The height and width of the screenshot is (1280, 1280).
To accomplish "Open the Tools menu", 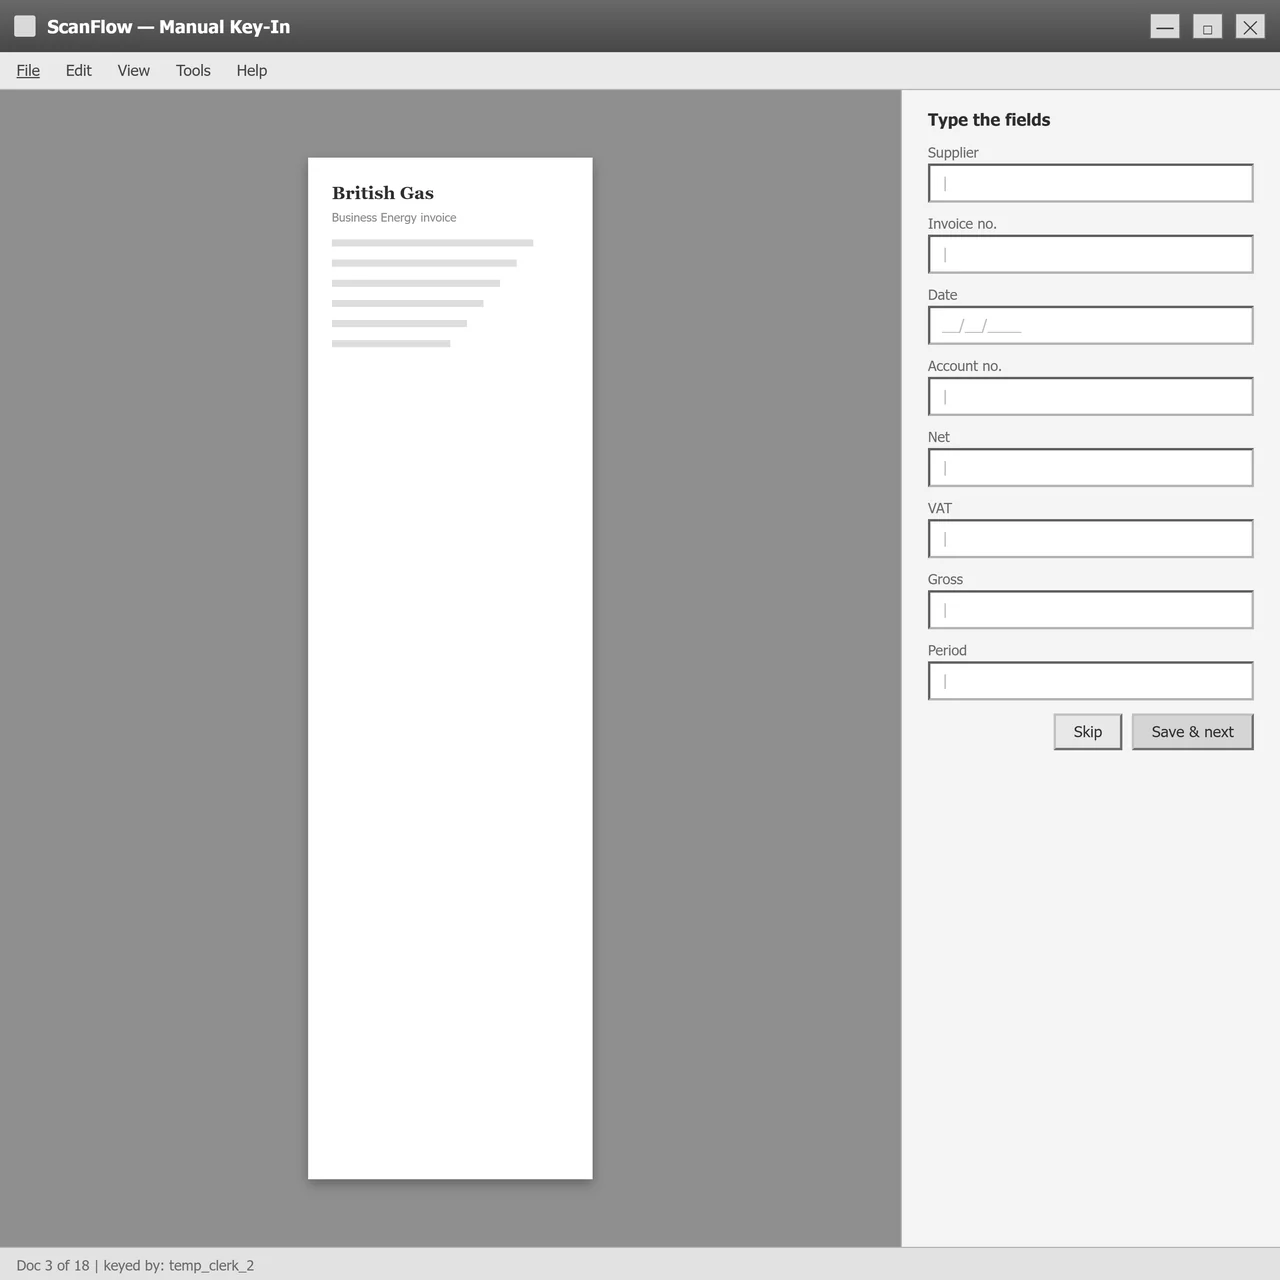I will [193, 70].
